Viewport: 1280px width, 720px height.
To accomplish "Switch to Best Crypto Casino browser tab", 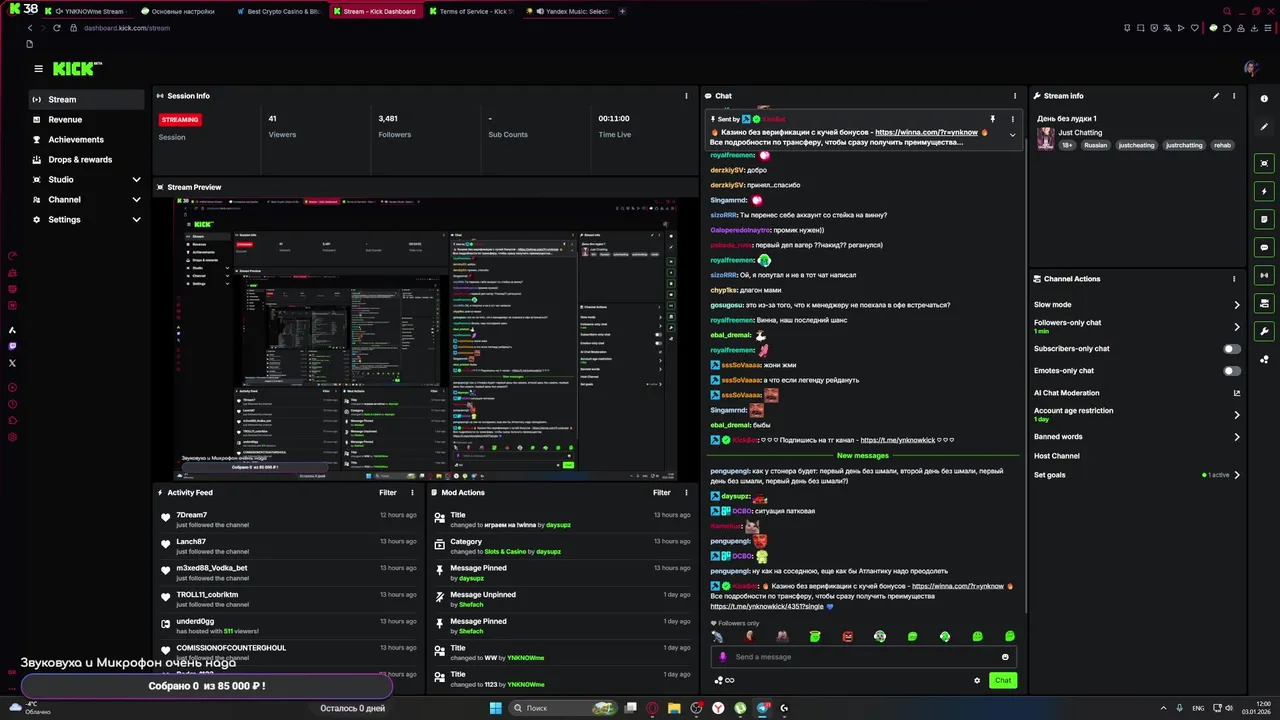I will 277,12.
